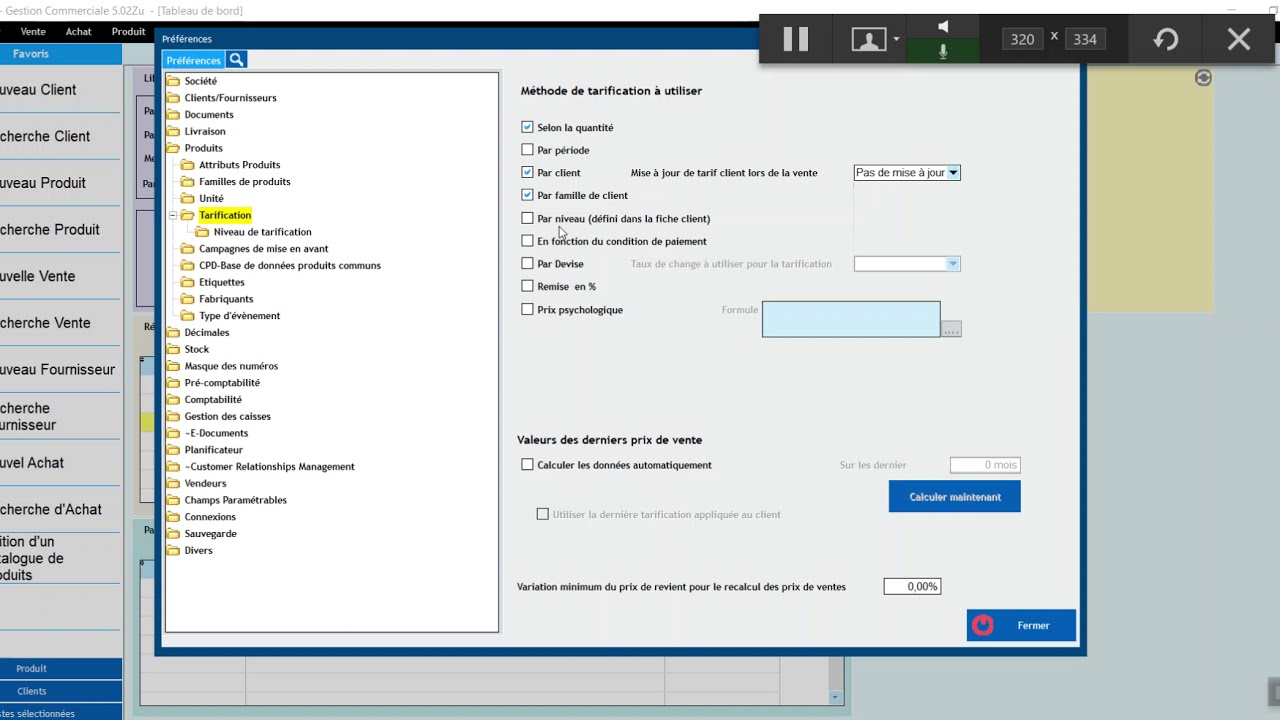Close the recorder bar with X icon

[x=1238, y=39]
